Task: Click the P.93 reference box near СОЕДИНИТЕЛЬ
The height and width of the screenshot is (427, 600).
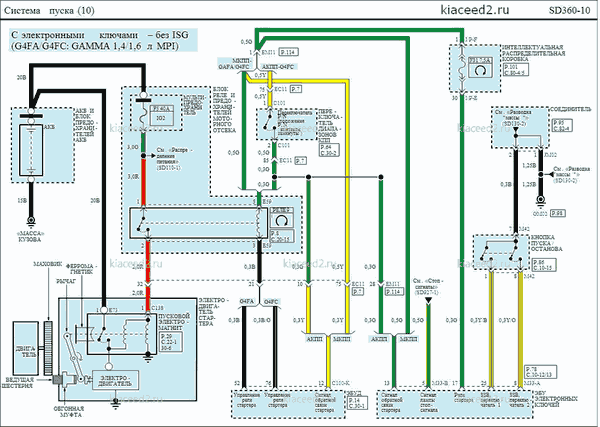Action: [x=562, y=125]
